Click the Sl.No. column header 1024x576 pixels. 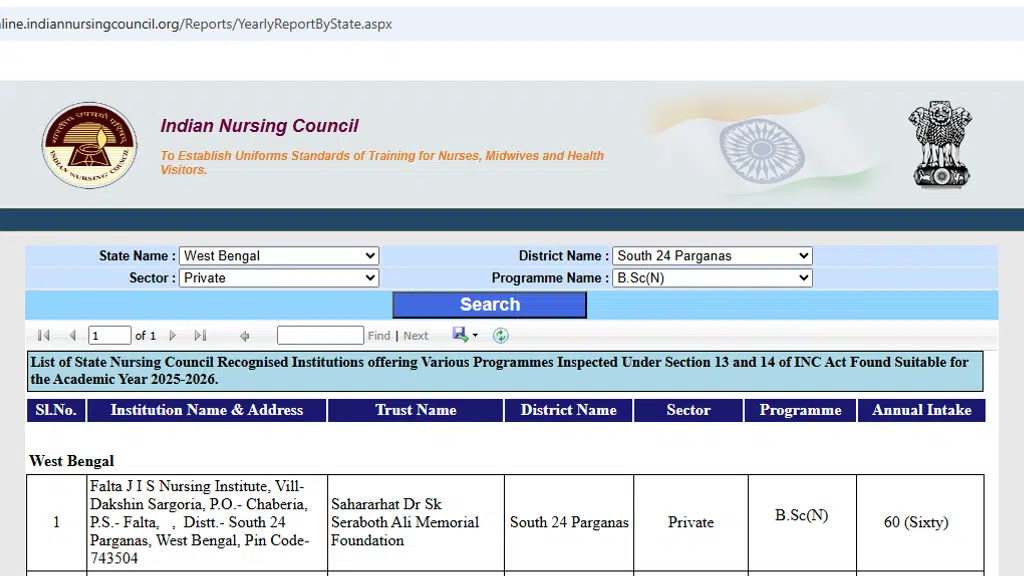click(56, 410)
